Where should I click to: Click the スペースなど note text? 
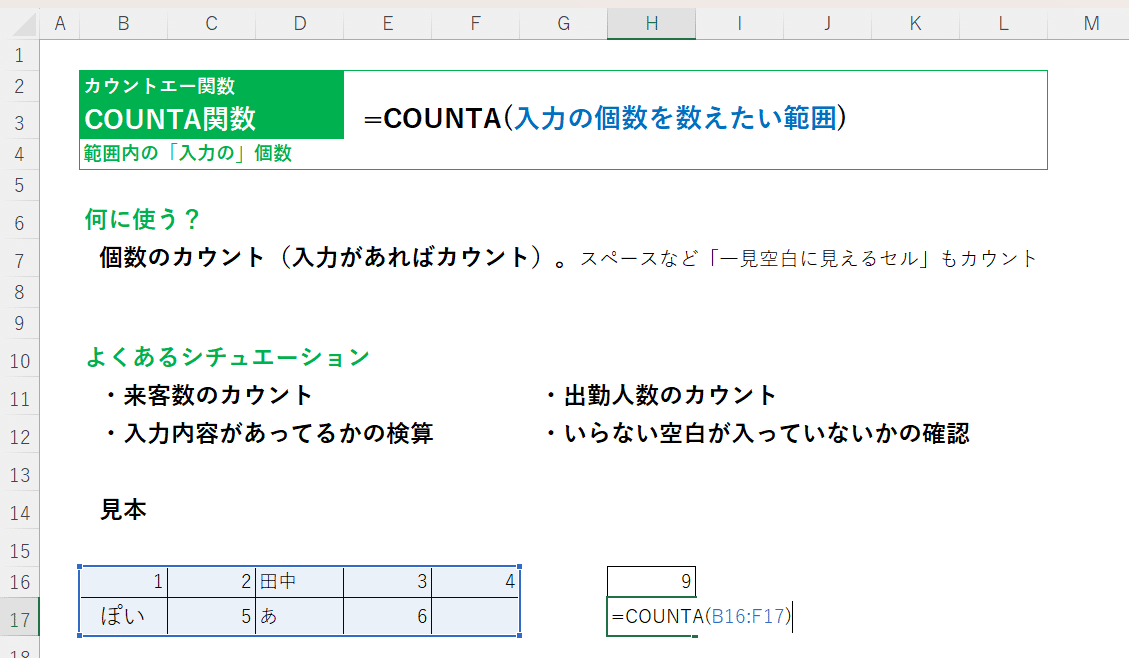click(808, 258)
